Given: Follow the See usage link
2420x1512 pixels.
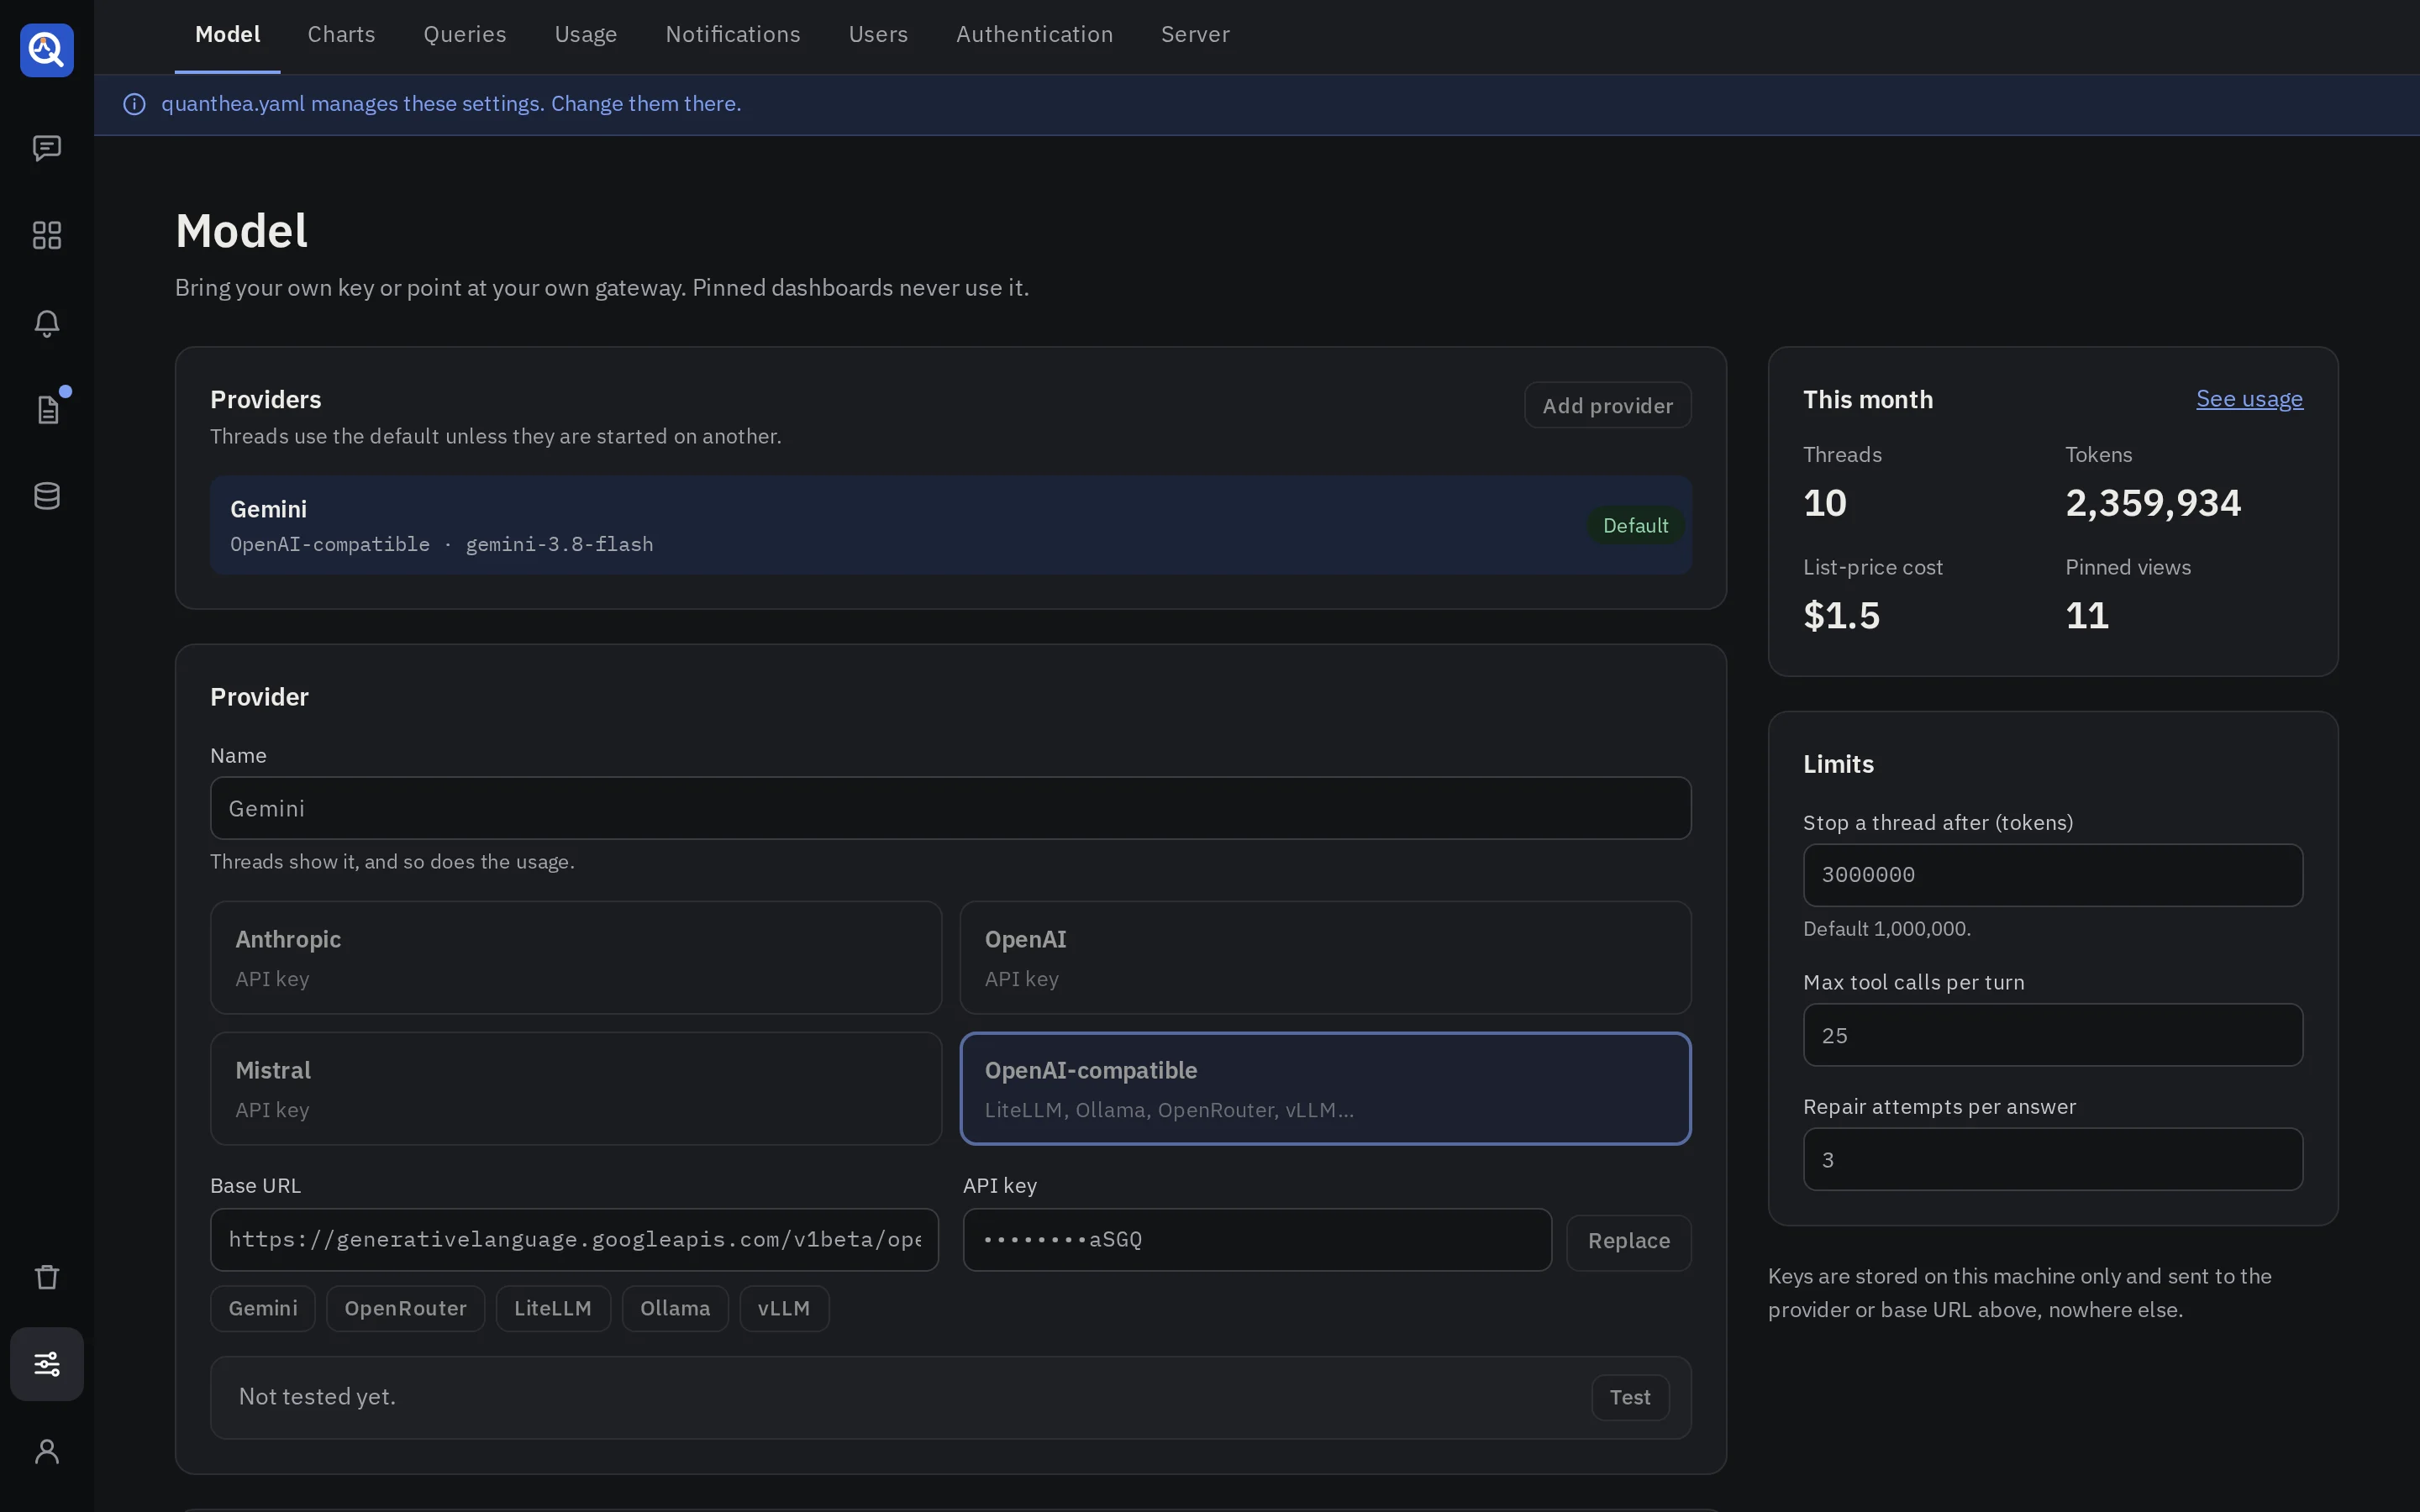Looking at the screenshot, I should [2249, 399].
